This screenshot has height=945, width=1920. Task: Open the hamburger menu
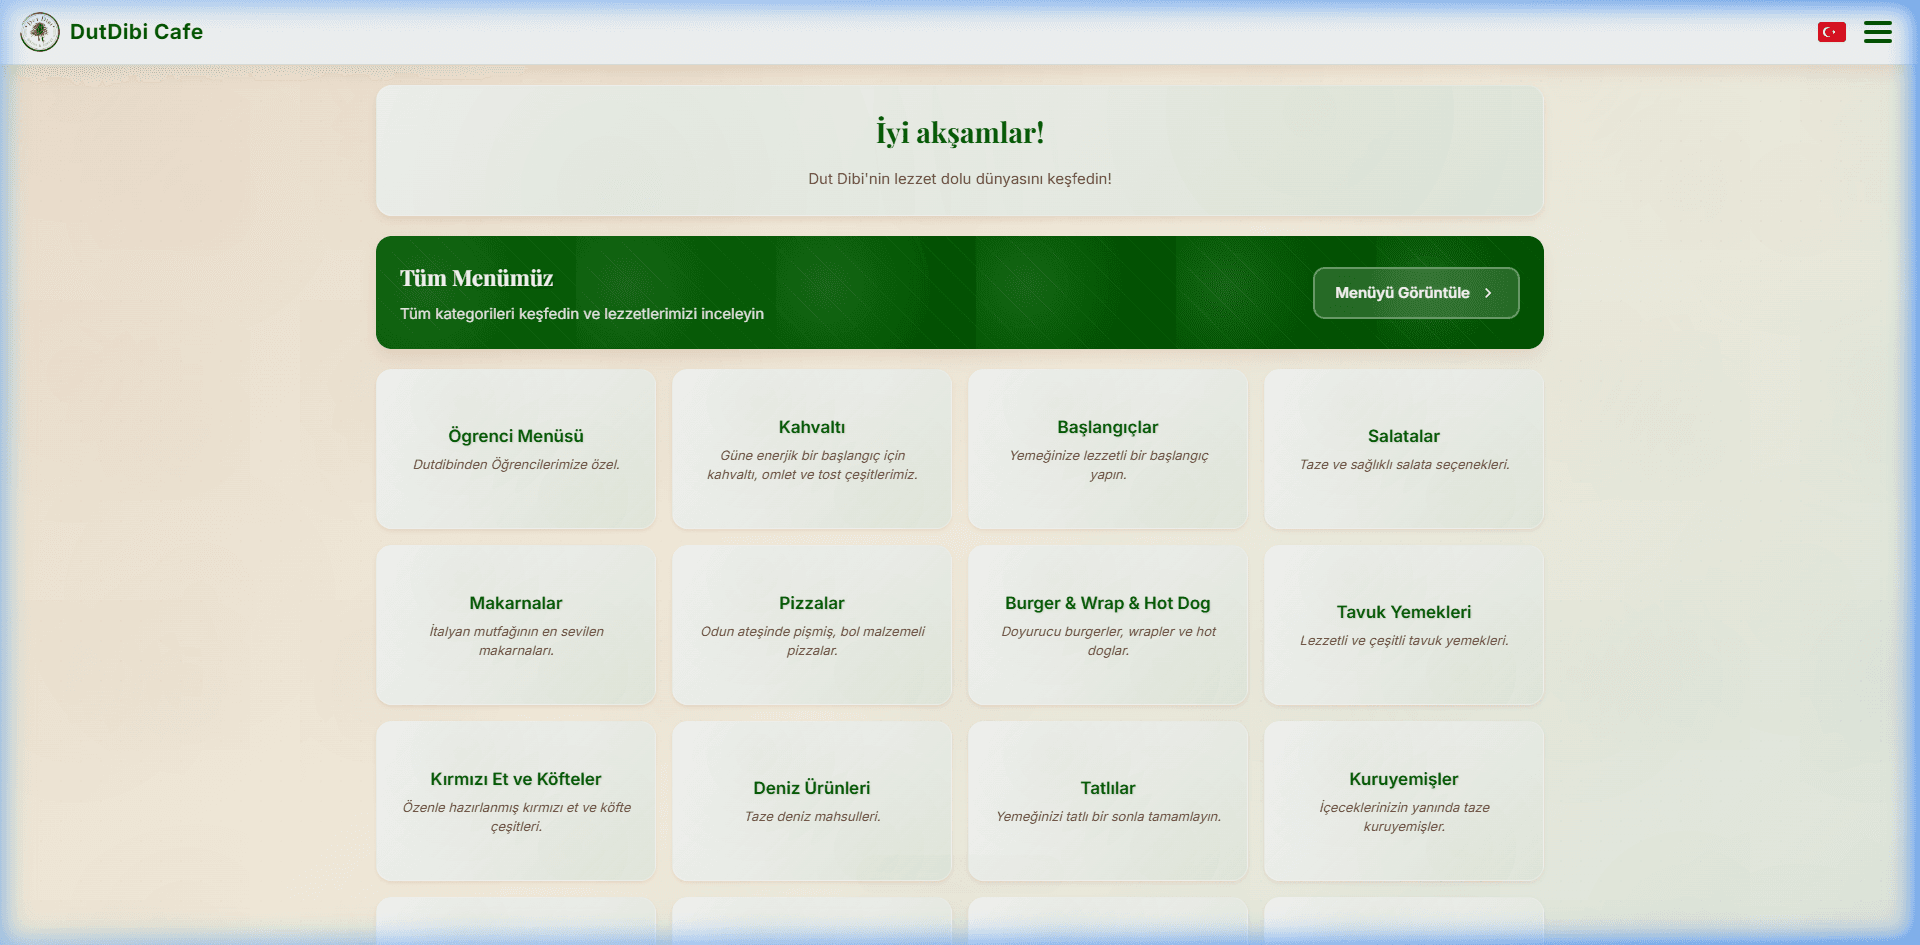[1877, 32]
